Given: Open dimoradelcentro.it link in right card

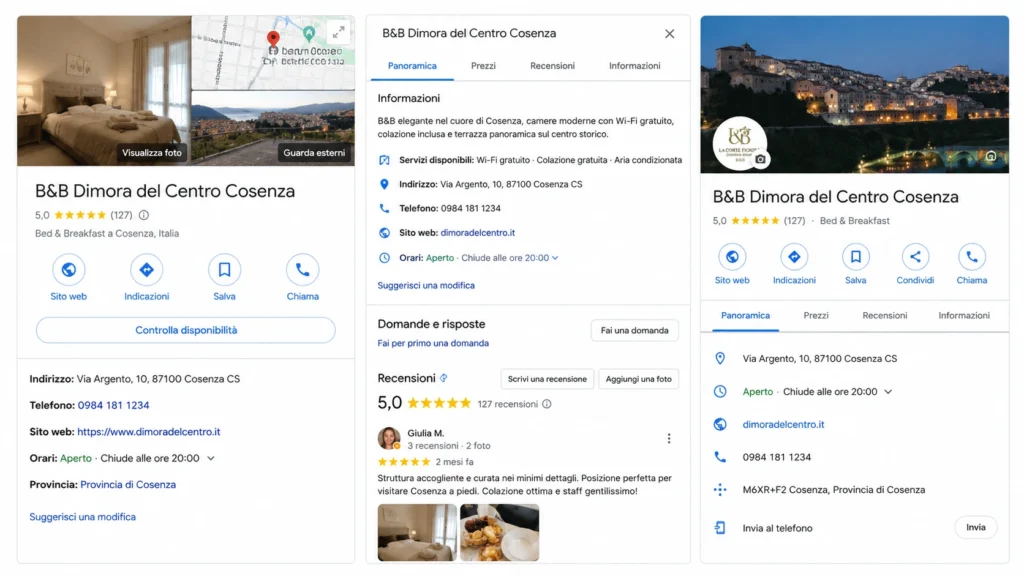Looking at the screenshot, I should pos(783,424).
